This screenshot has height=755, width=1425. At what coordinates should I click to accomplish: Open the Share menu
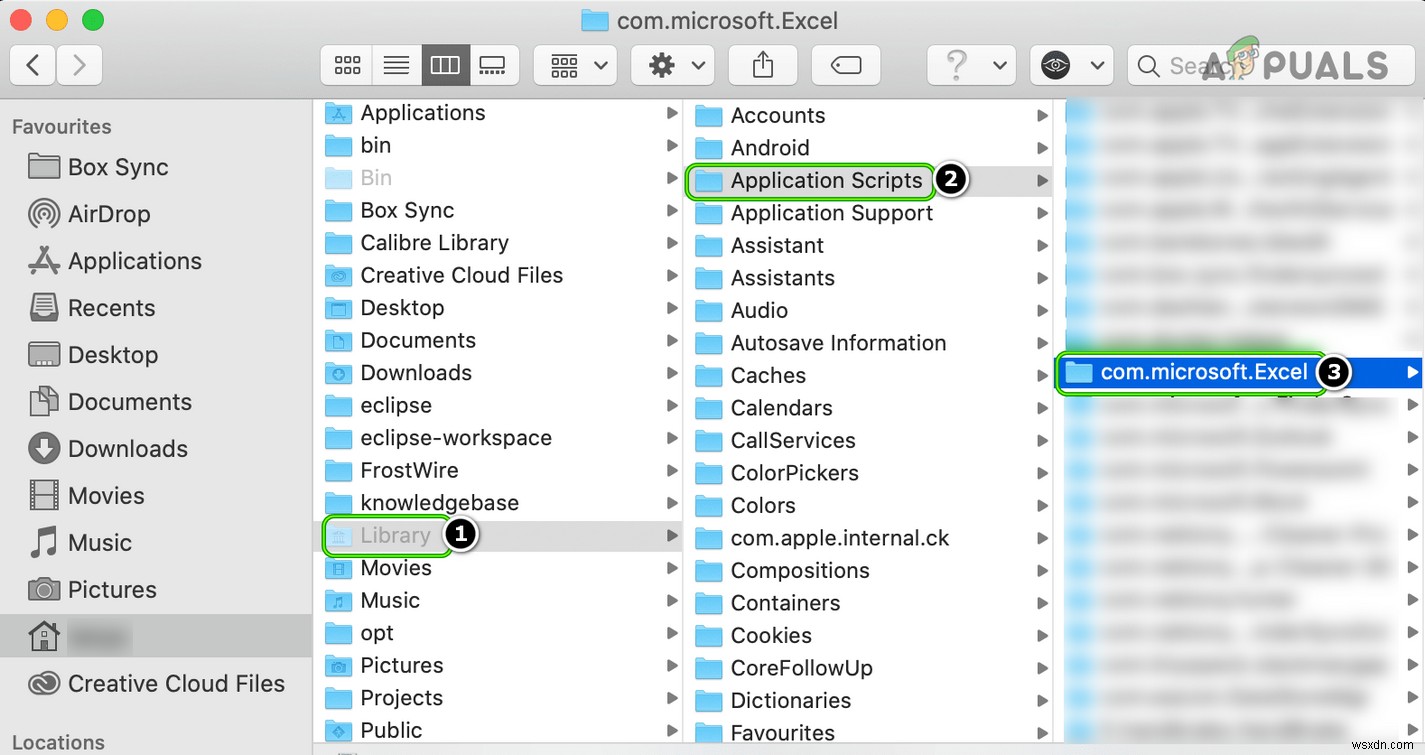pos(762,64)
